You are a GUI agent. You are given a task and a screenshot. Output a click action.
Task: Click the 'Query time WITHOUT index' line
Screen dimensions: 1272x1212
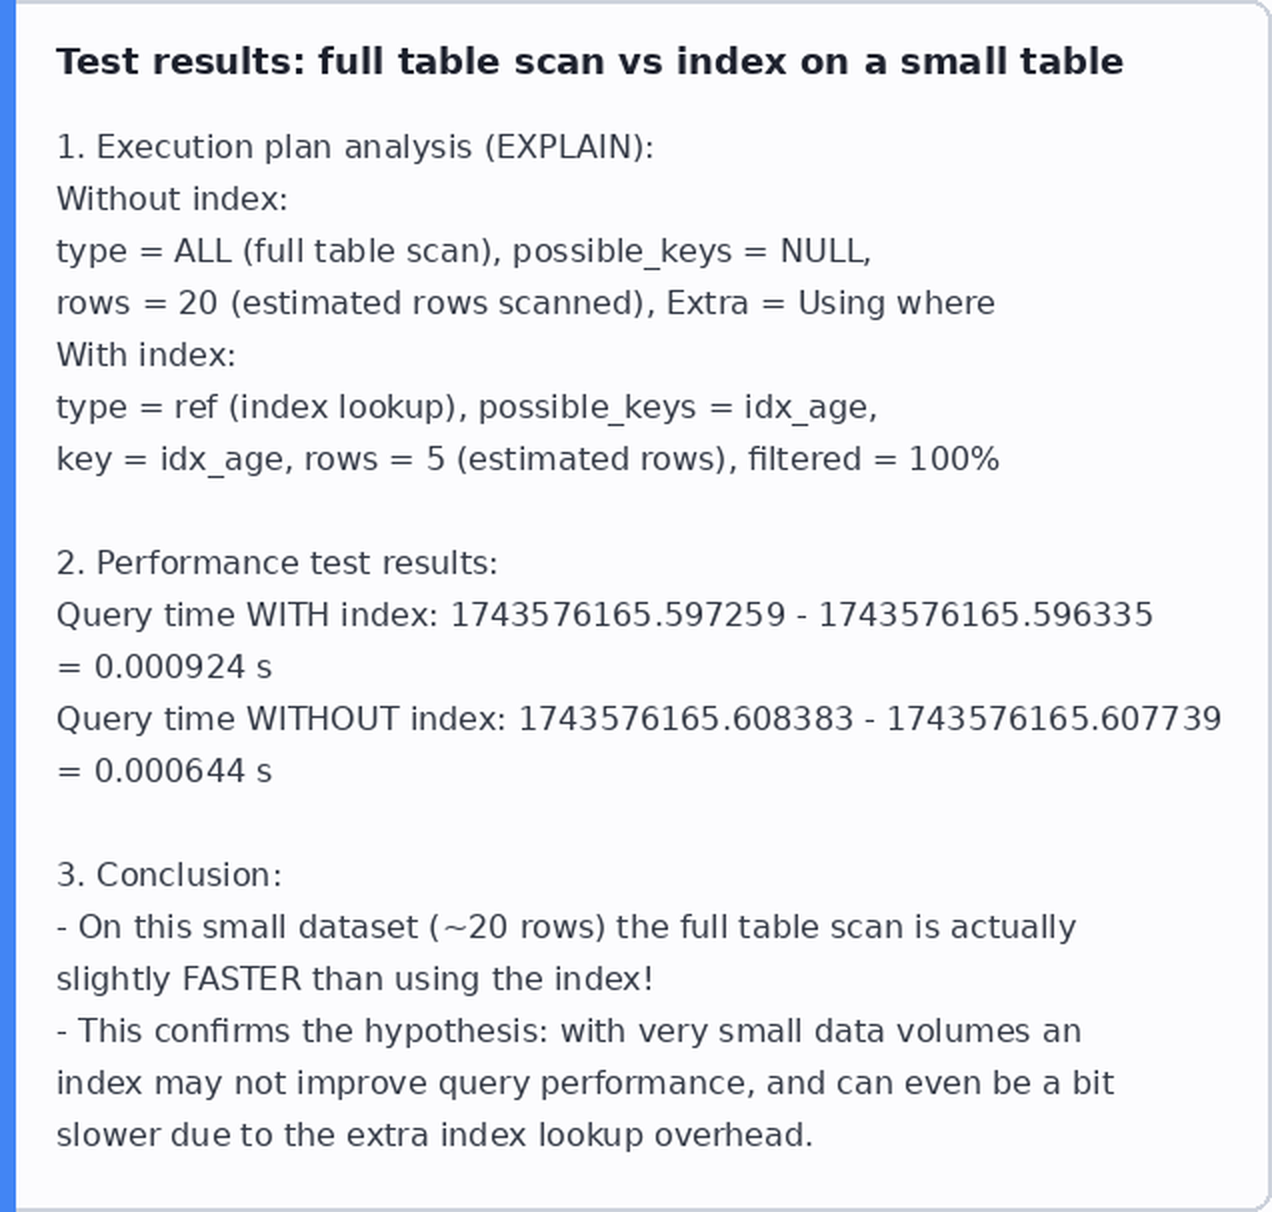tap(639, 719)
